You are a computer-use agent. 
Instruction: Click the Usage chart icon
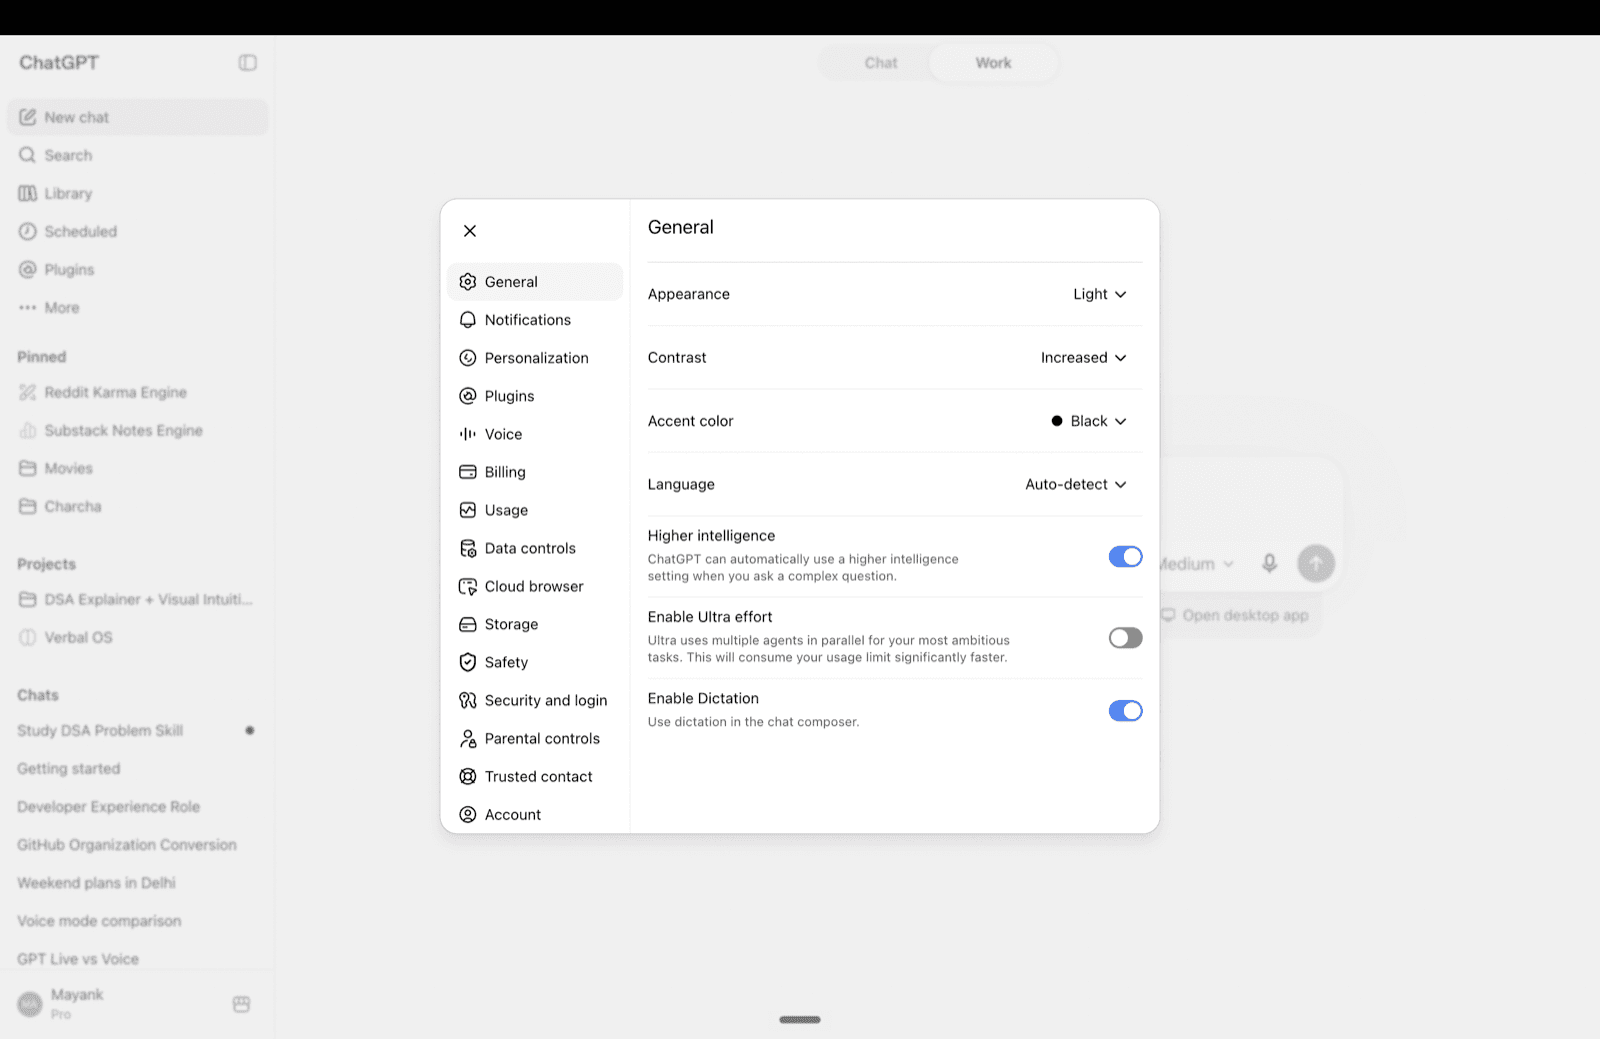tap(467, 510)
